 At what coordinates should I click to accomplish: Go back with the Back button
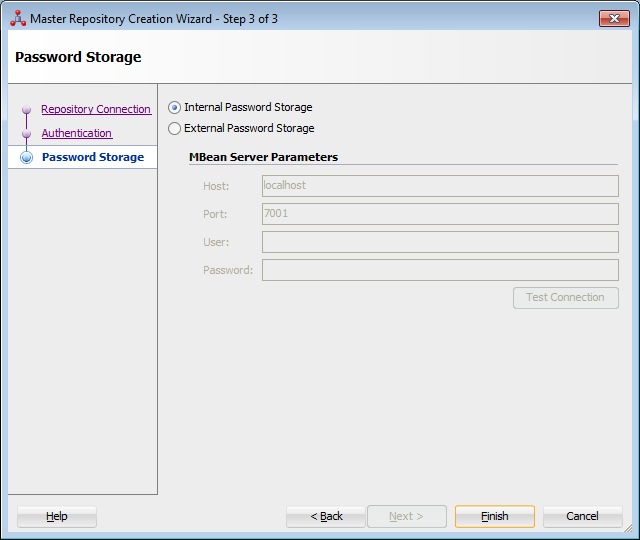tap(326, 516)
